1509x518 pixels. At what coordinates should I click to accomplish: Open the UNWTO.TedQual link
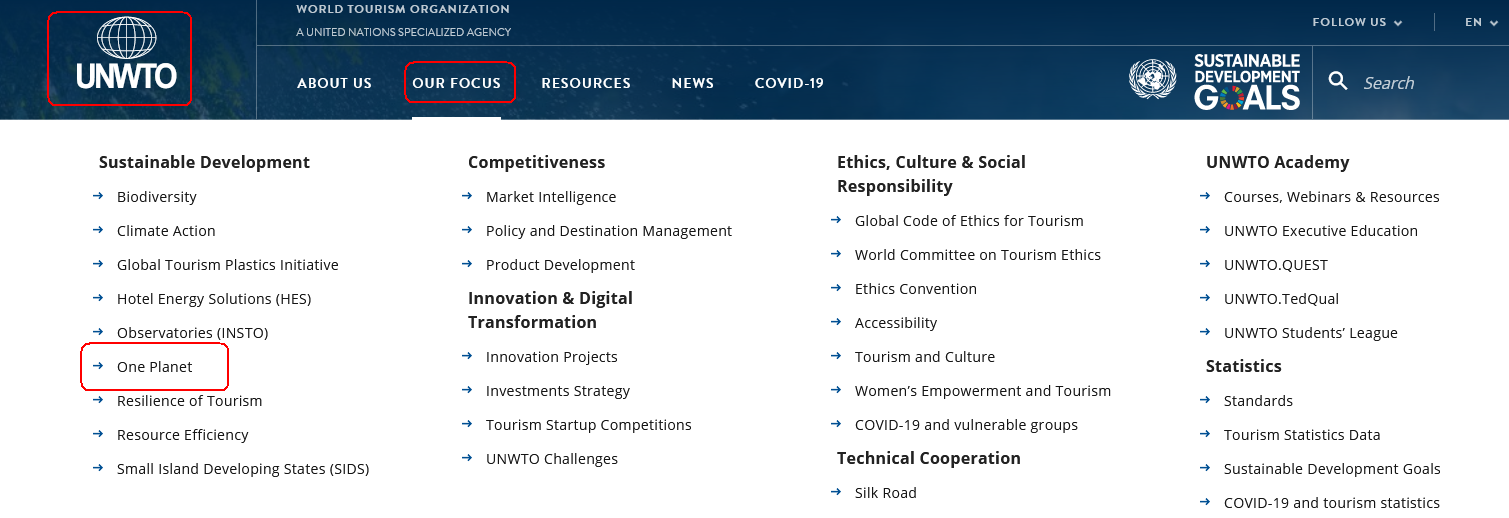(x=1281, y=299)
